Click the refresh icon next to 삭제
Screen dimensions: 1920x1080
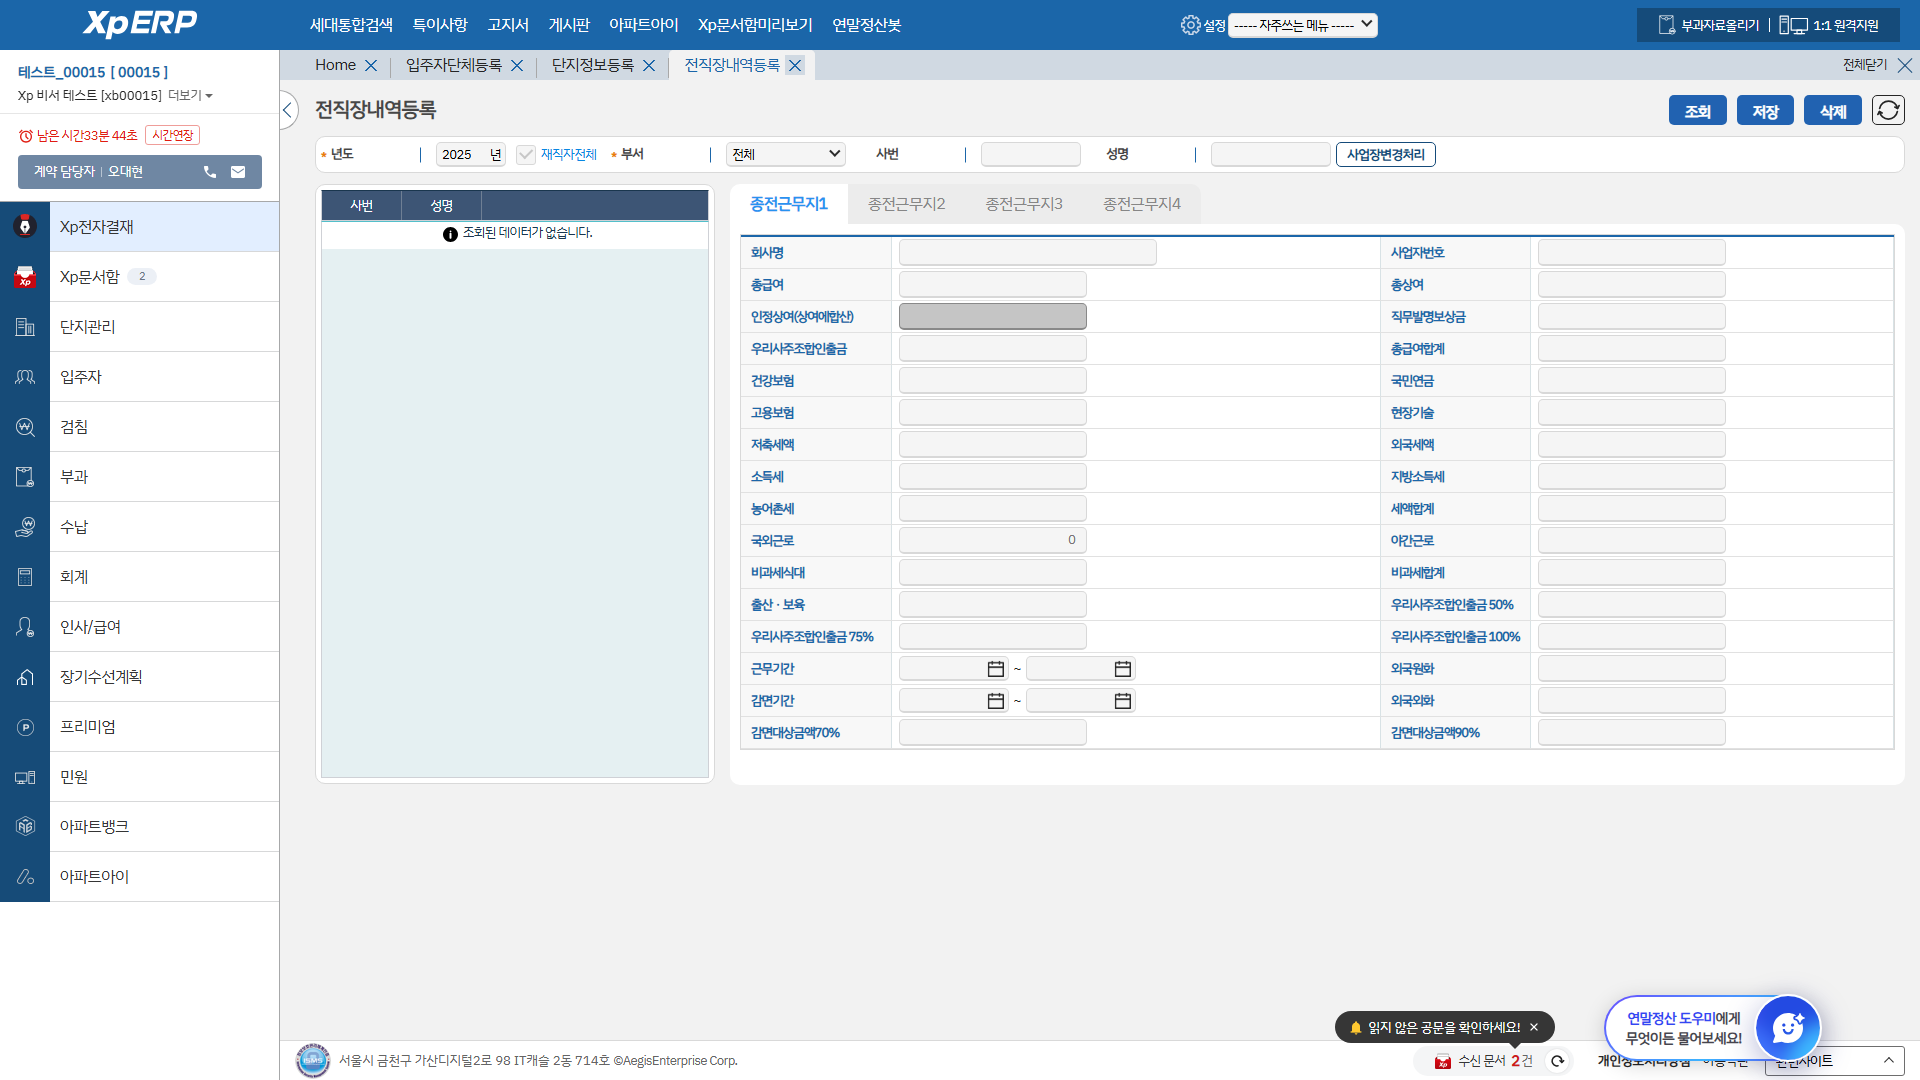1888,110
